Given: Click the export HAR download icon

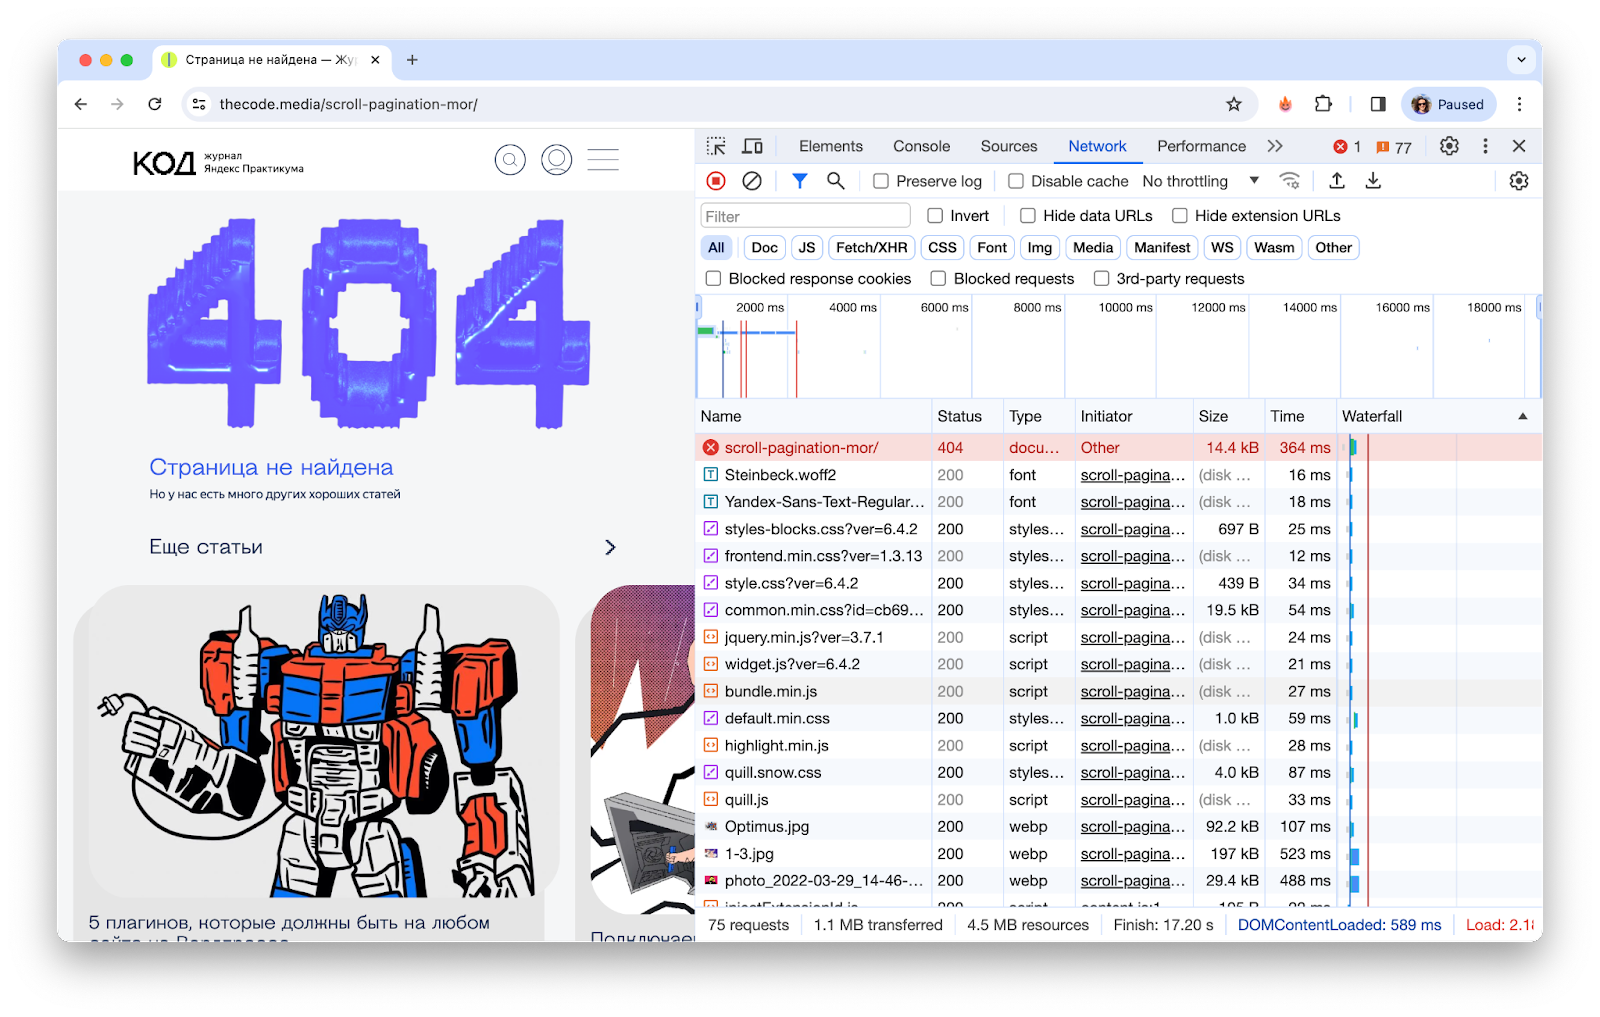Looking at the screenshot, I should [1373, 181].
